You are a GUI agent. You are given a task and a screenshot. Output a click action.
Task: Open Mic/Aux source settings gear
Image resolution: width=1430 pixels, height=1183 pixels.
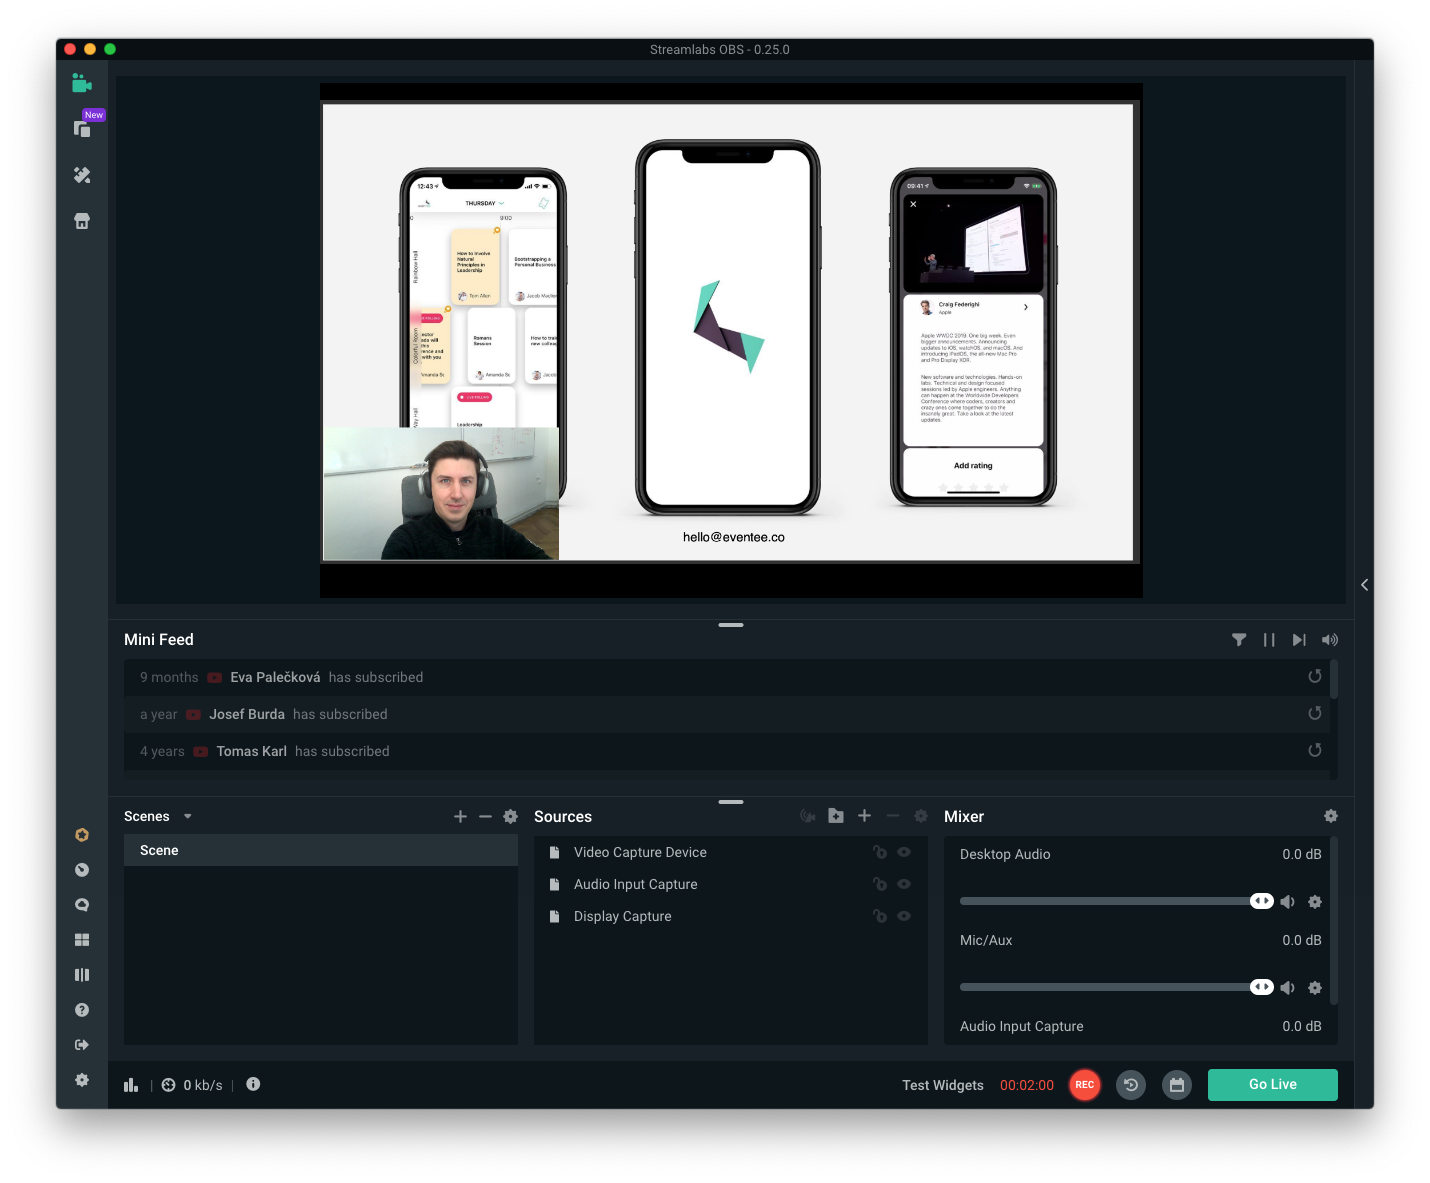tap(1315, 988)
